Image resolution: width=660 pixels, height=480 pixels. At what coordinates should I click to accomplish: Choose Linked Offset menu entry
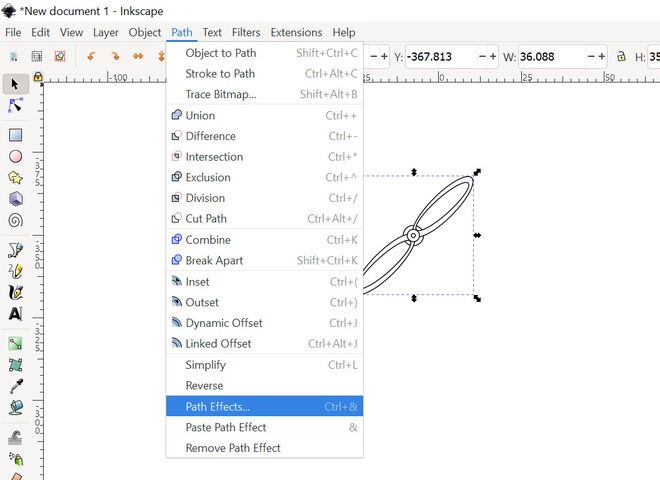click(265, 344)
